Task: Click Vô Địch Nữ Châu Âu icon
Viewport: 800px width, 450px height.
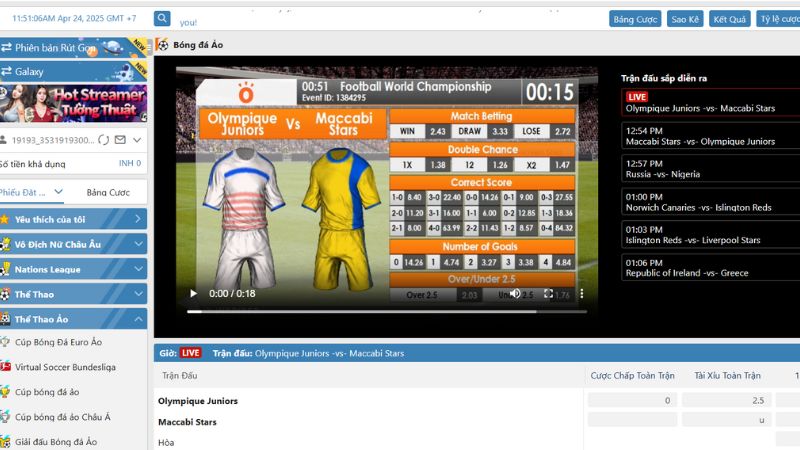Action: (x=5, y=244)
